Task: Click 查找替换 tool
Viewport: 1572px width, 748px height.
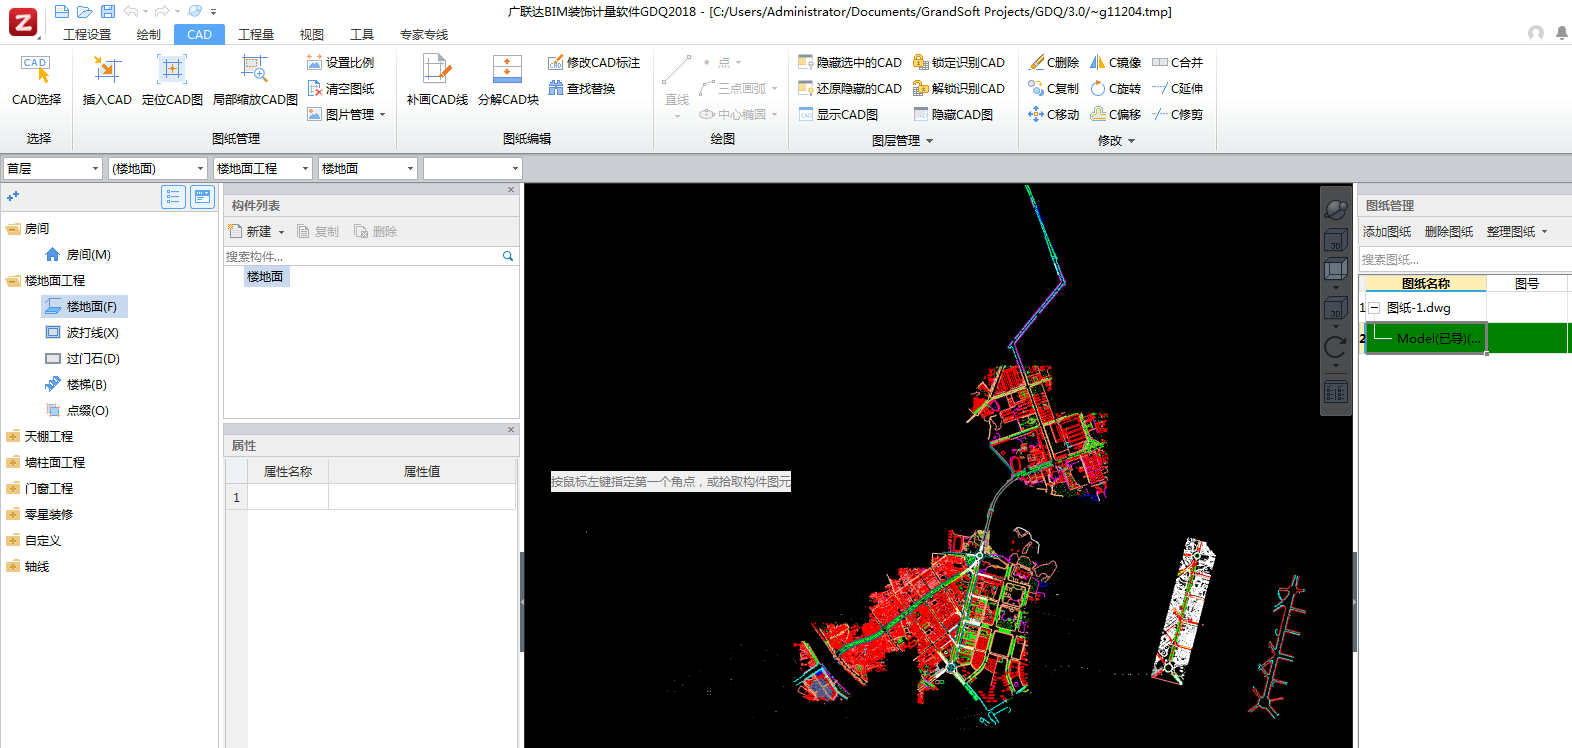Action: click(x=582, y=88)
